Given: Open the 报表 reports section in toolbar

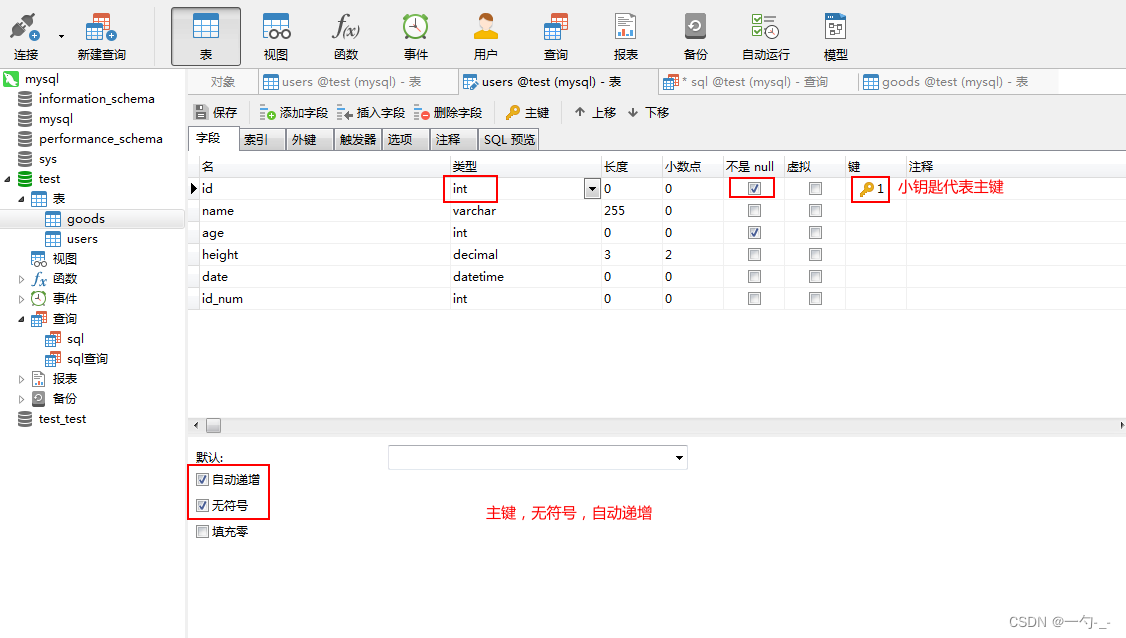Looking at the screenshot, I should tap(625, 36).
